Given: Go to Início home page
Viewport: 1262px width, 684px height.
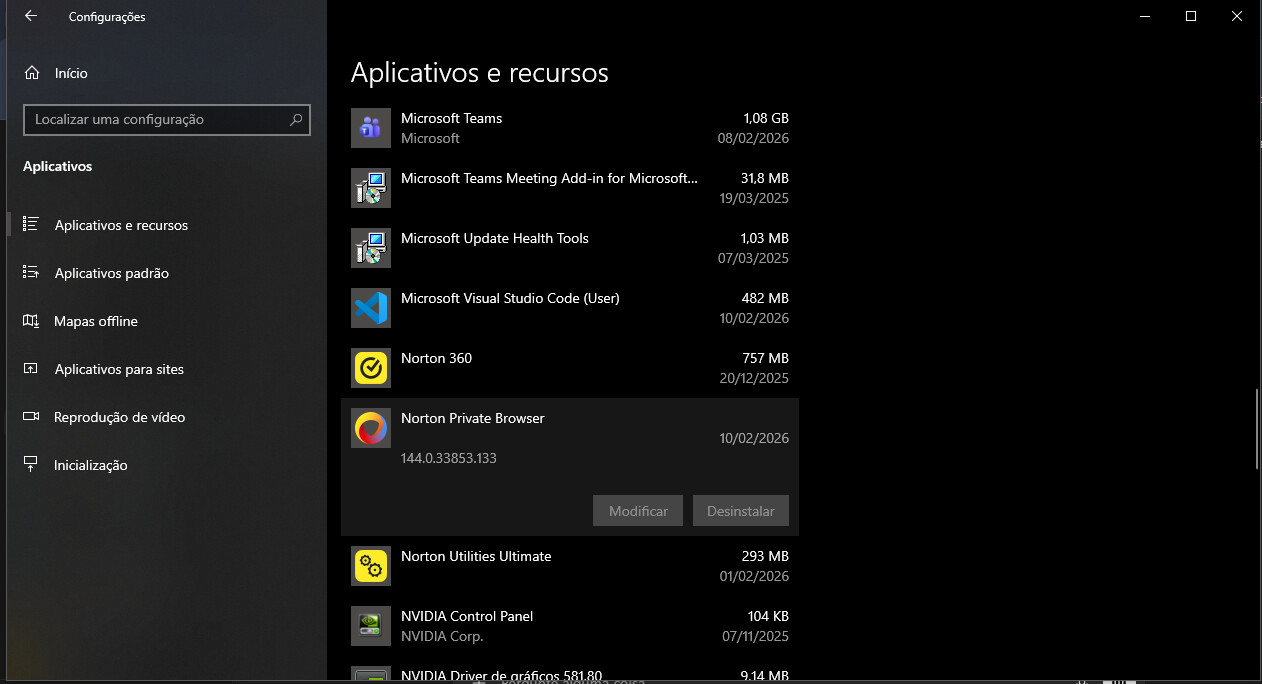Looking at the screenshot, I should coord(70,73).
